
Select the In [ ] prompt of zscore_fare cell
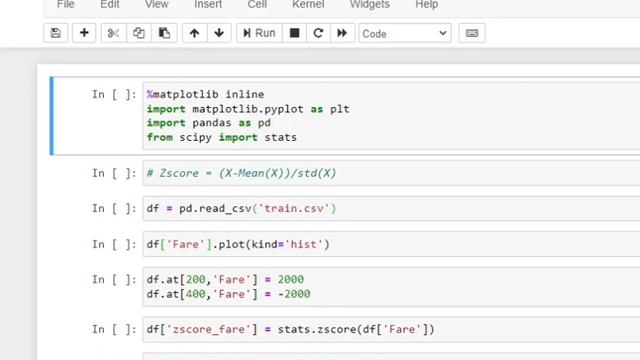(x=114, y=329)
